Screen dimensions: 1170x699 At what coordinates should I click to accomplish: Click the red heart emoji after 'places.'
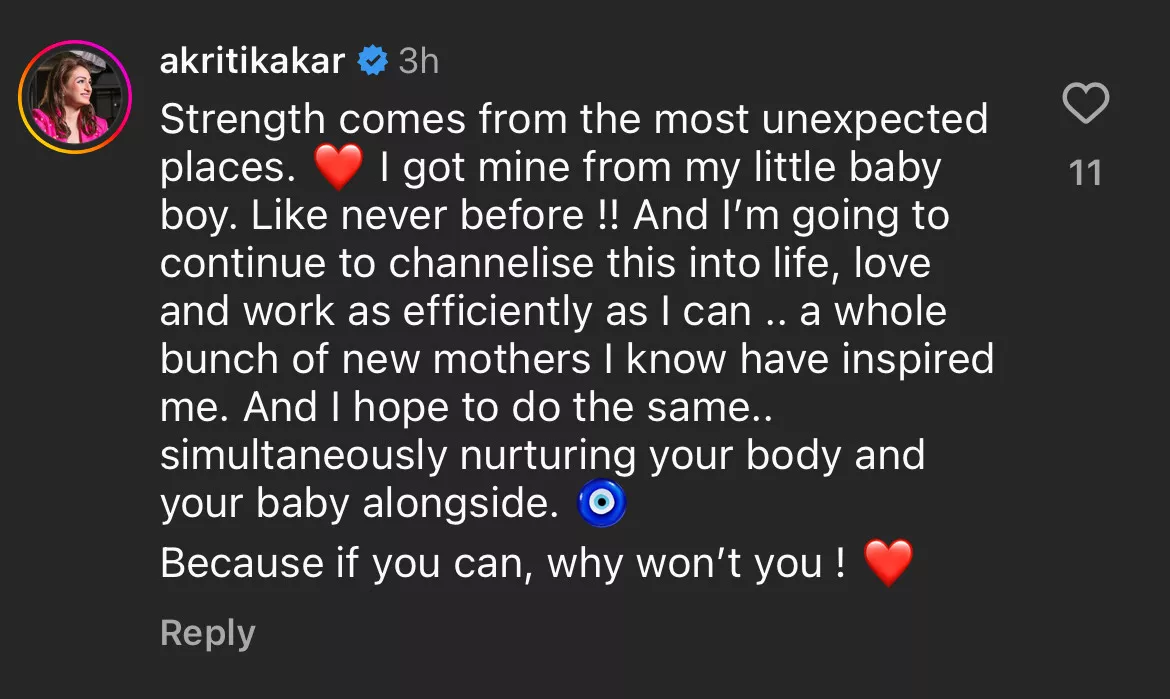(x=338, y=169)
